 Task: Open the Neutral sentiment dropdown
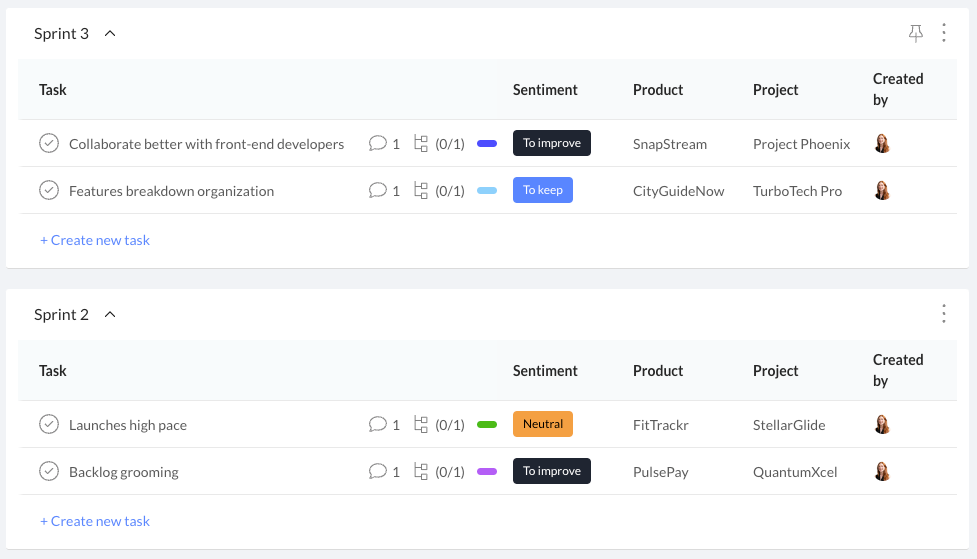point(542,424)
